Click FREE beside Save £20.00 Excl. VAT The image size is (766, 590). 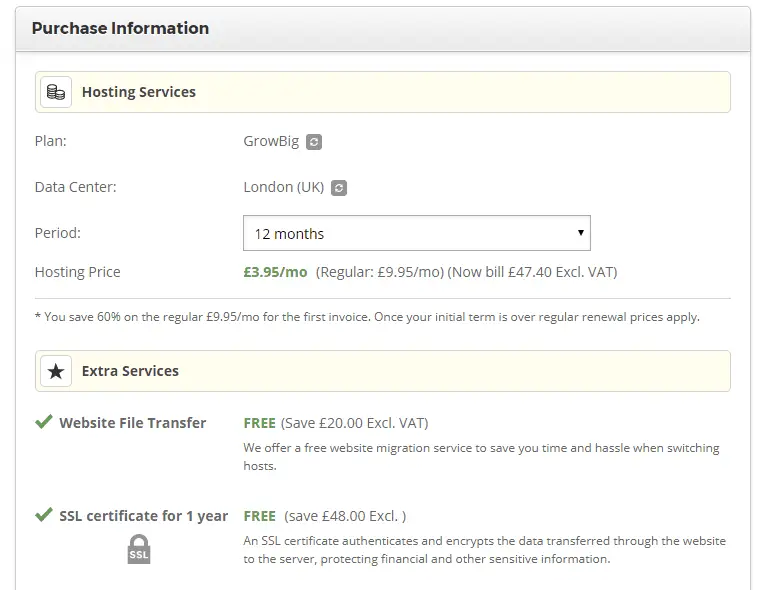coord(259,423)
